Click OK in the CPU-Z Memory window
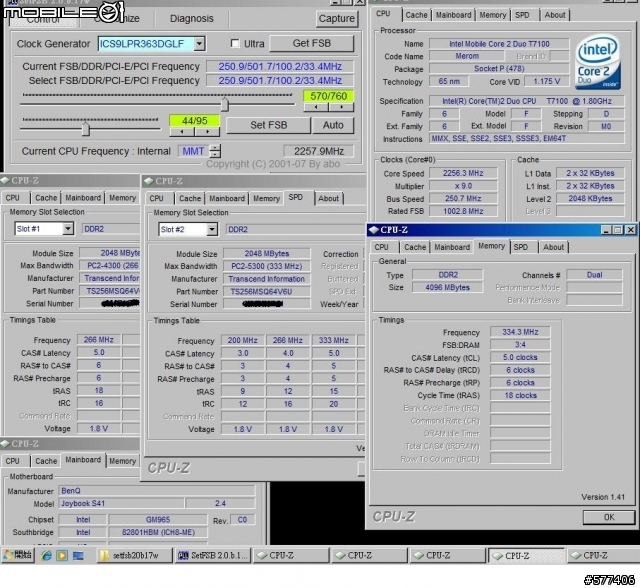This screenshot has width=640, height=588. click(x=609, y=517)
